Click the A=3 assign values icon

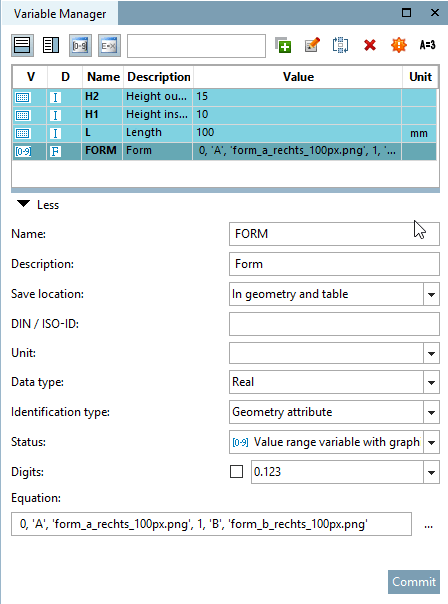pyautogui.click(x=428, y=45)
